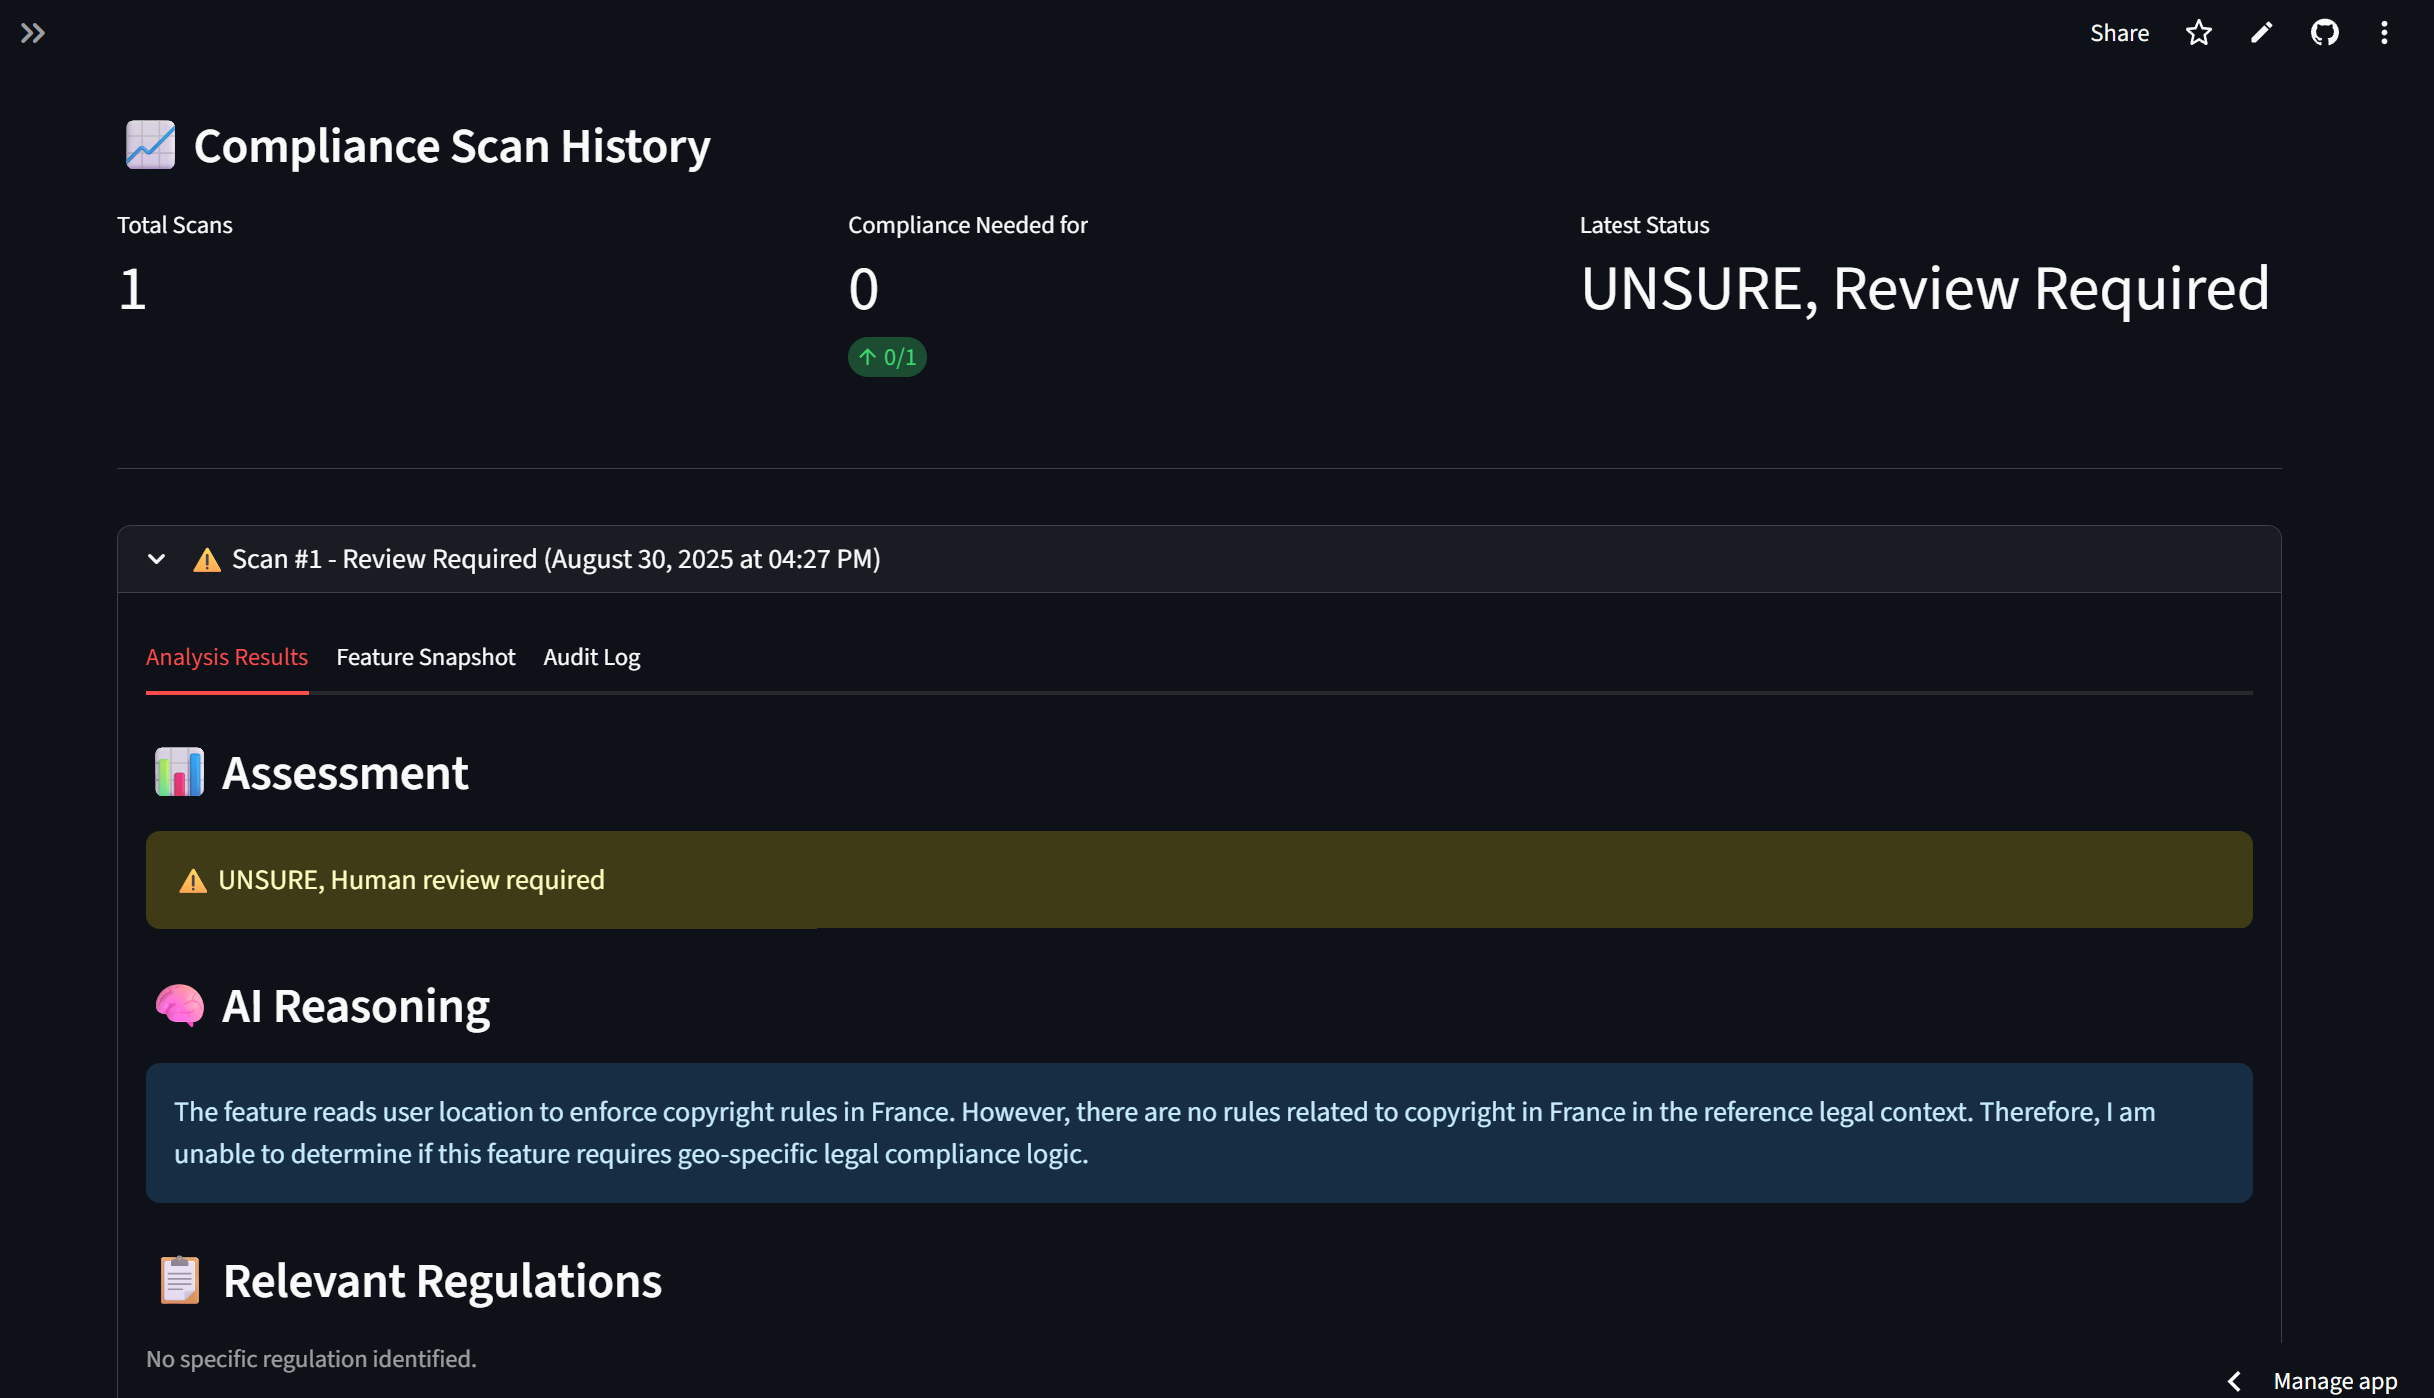
Task: Collapse Scan #1 Review Required section
Action: tap(556, 559)
